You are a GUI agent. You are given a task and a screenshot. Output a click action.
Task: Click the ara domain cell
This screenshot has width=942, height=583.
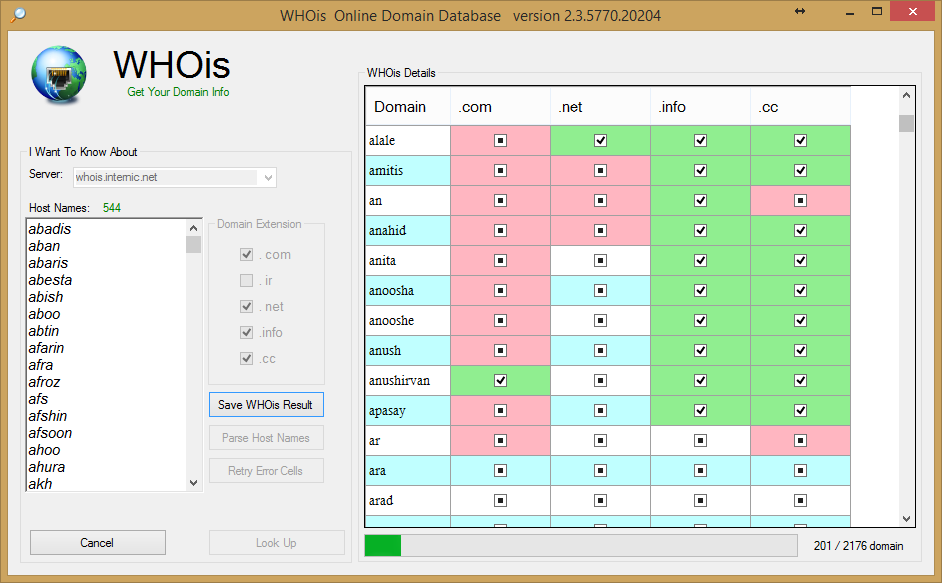(x=408, y=471)
